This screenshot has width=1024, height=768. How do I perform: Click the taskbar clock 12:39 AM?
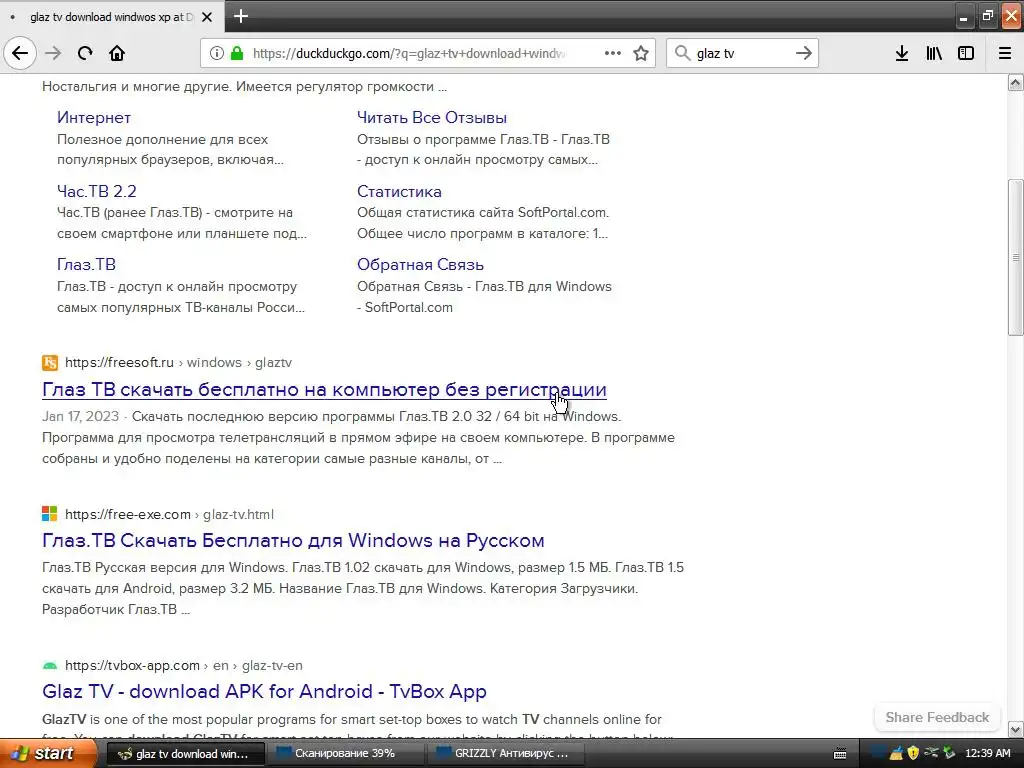[987, 753]
